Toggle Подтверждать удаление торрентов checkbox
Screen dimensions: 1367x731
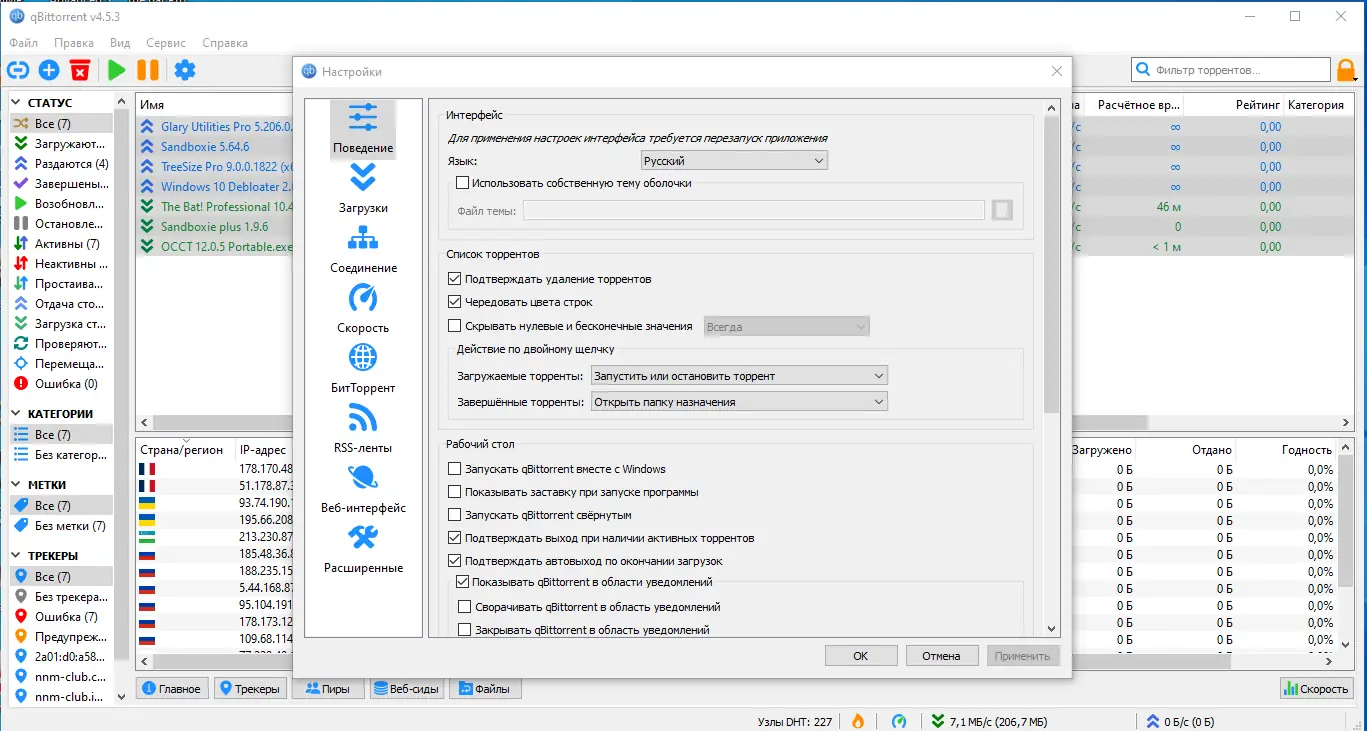coord(455,279)
